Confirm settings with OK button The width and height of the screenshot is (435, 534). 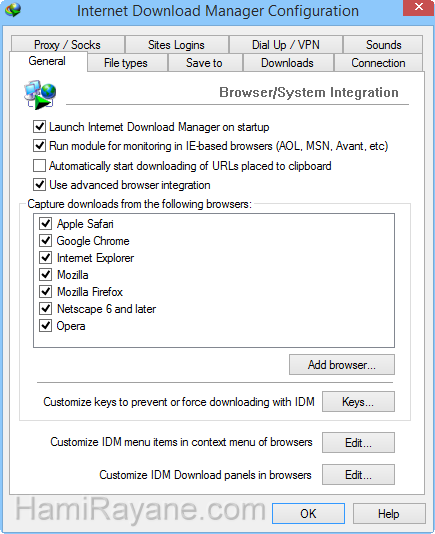[x=308, y=513]
